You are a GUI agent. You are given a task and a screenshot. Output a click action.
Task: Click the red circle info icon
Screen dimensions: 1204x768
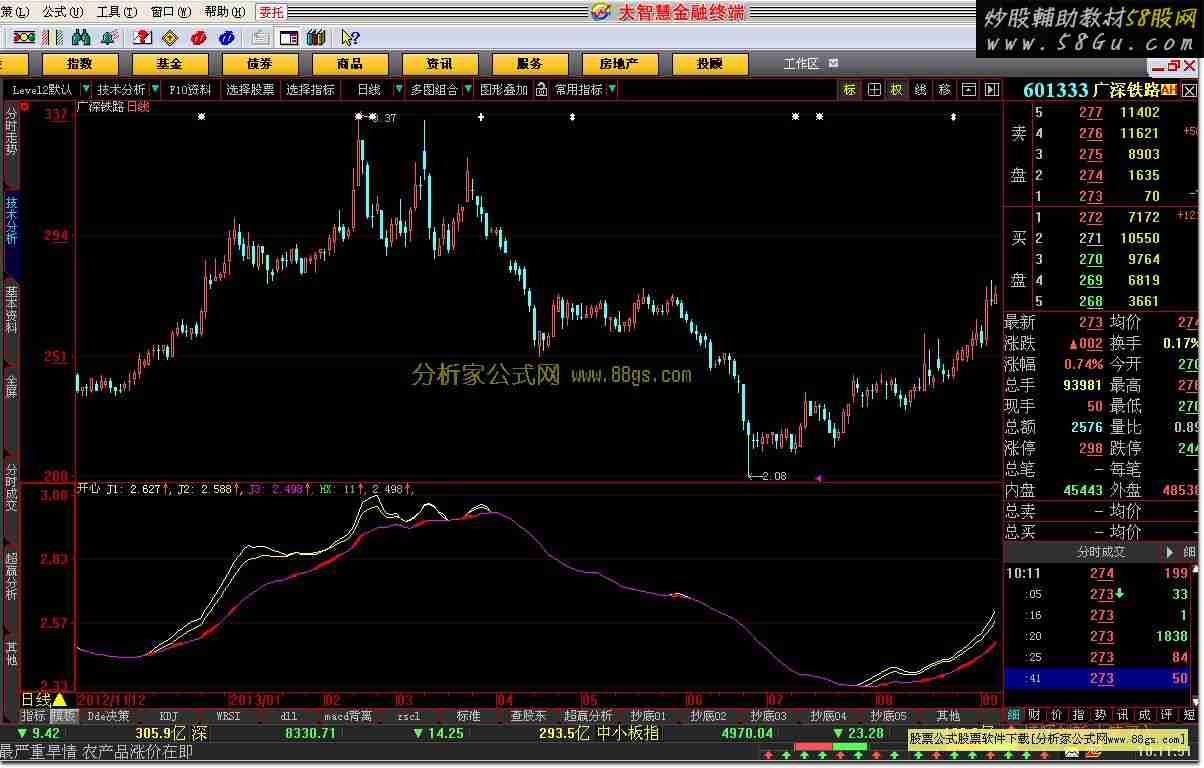coord(198,37)
